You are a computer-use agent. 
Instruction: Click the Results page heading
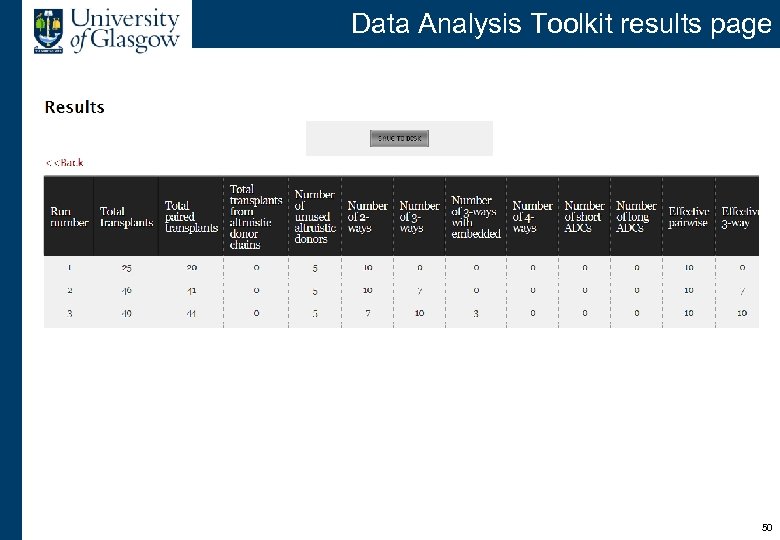[x=74, y=107]
